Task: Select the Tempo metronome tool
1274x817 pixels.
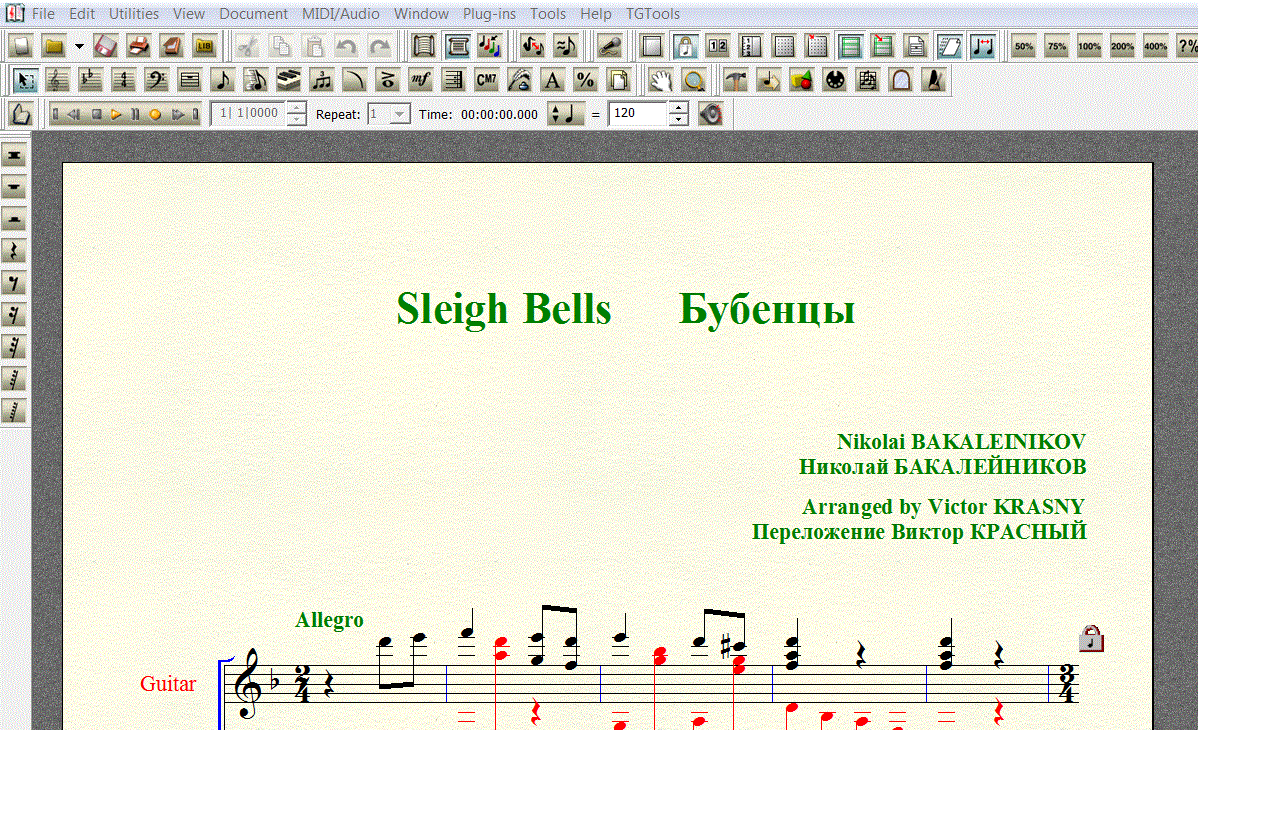Action: point(933,80)
